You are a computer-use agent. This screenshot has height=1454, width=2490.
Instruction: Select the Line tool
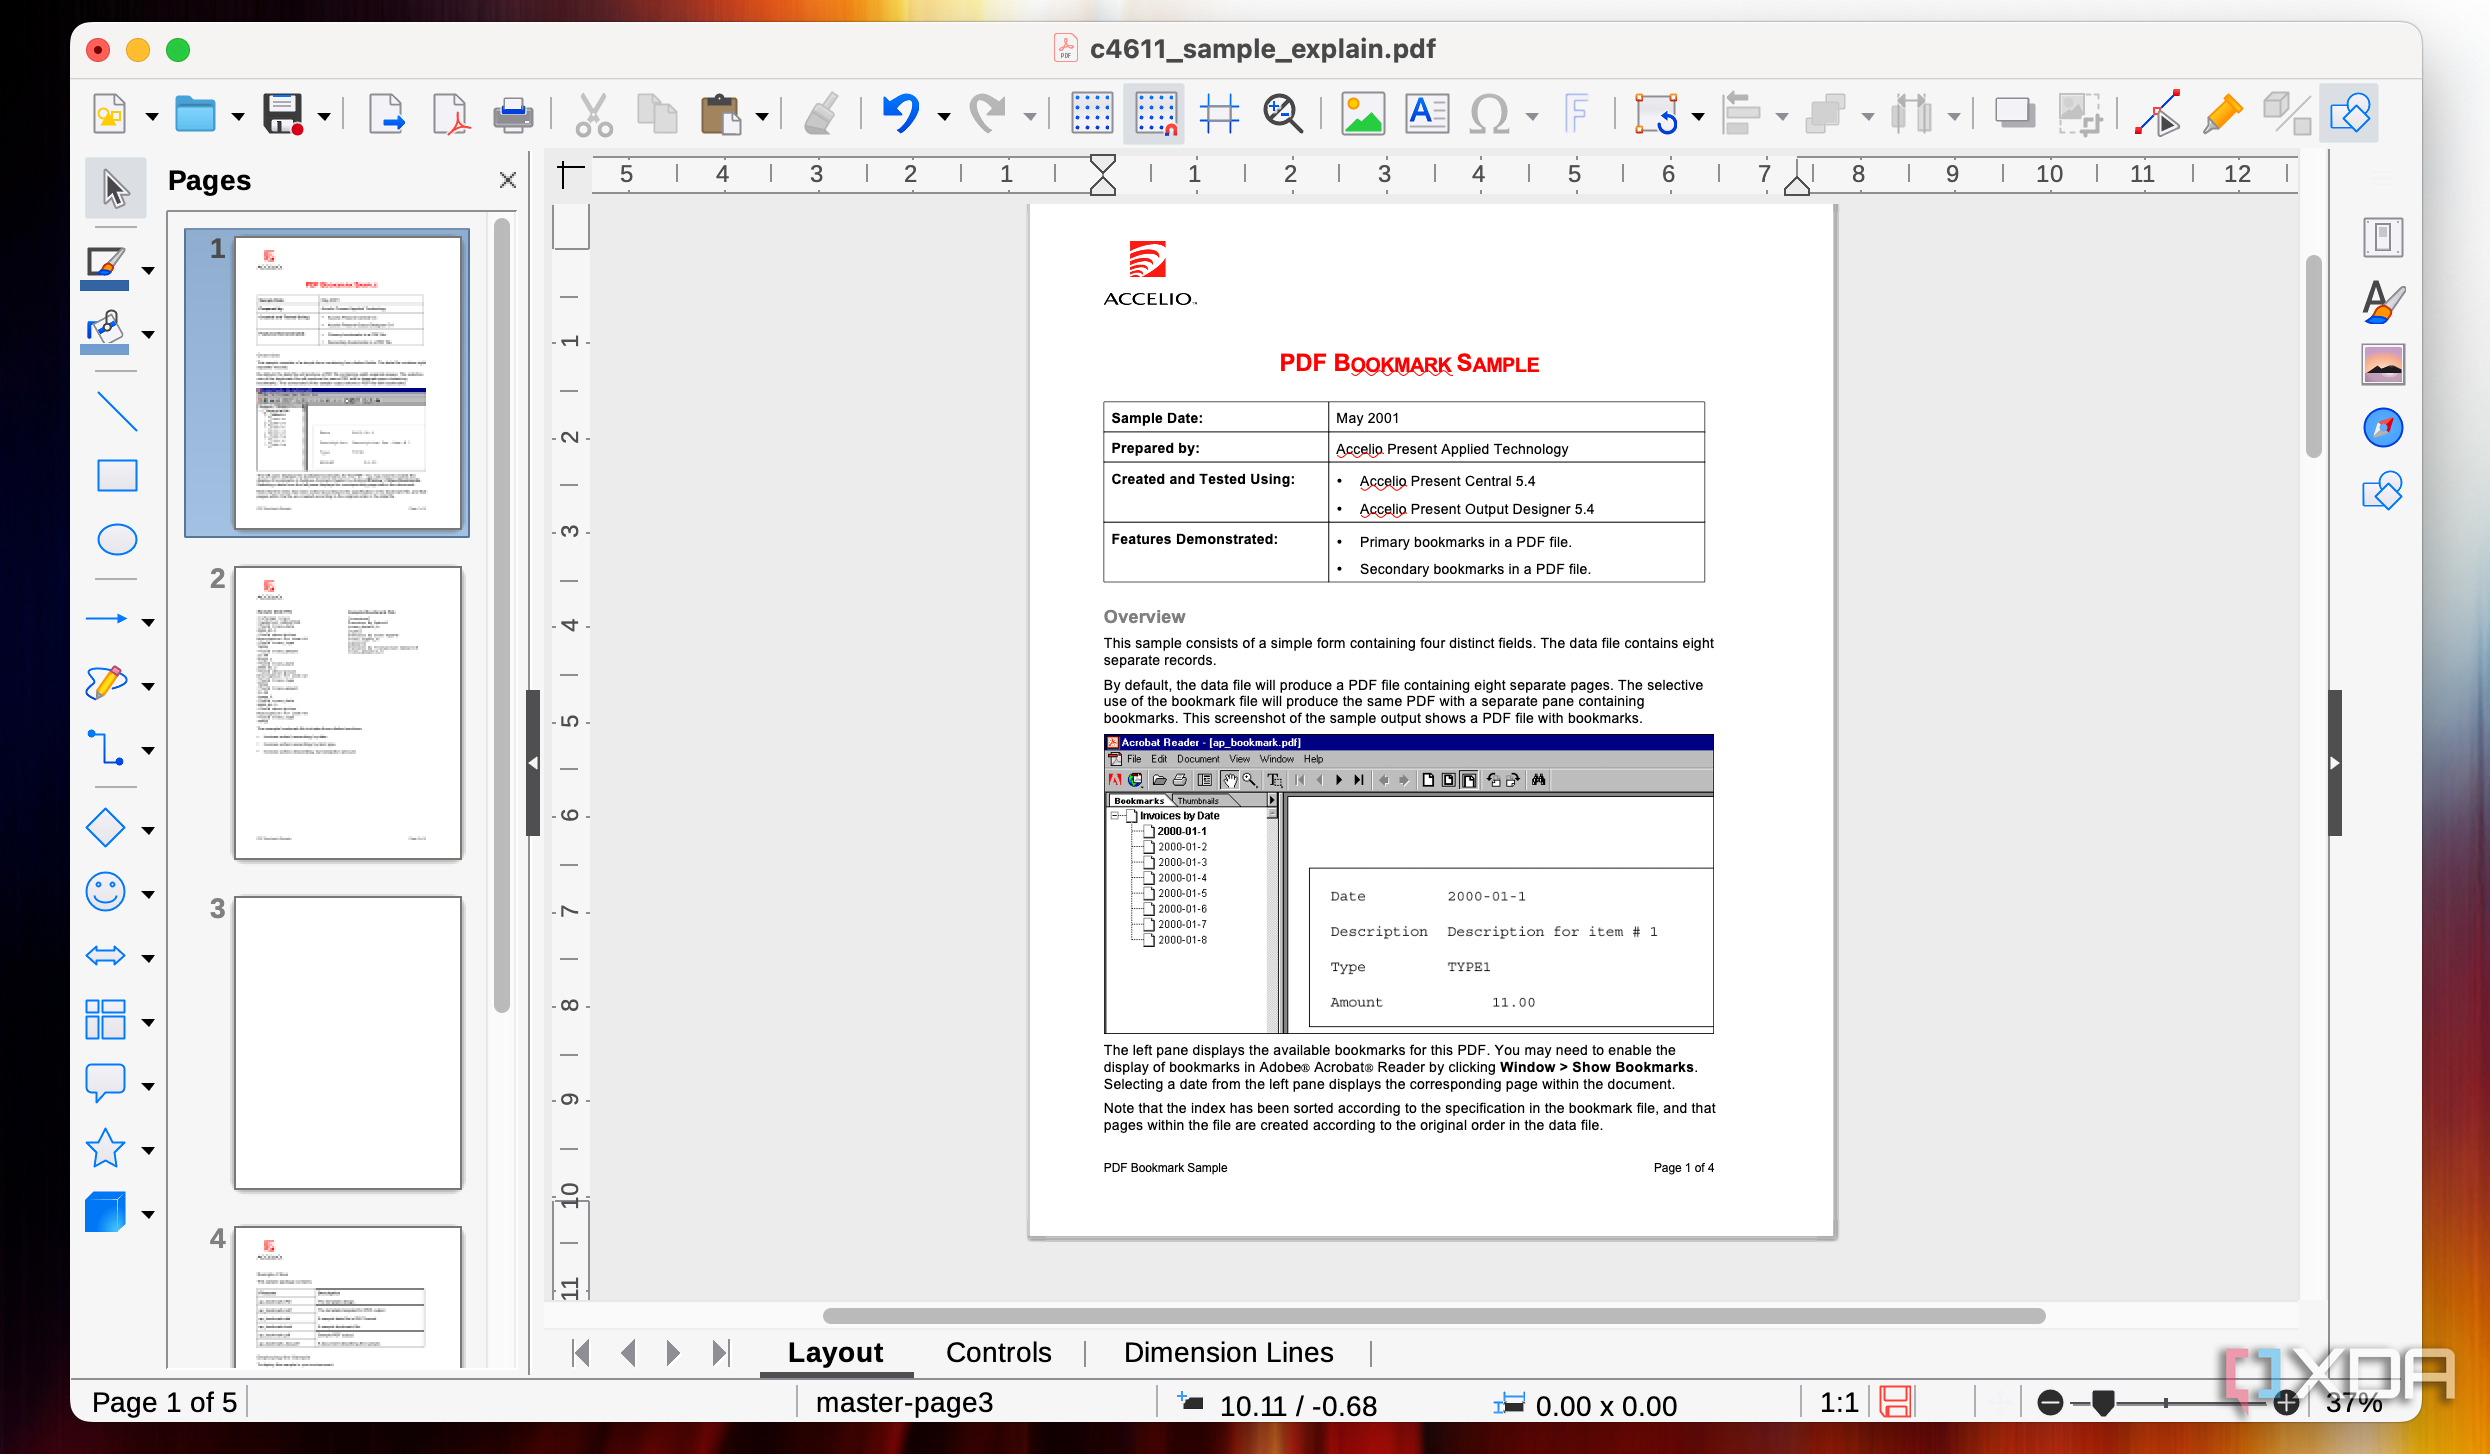(x=117, y=412)
